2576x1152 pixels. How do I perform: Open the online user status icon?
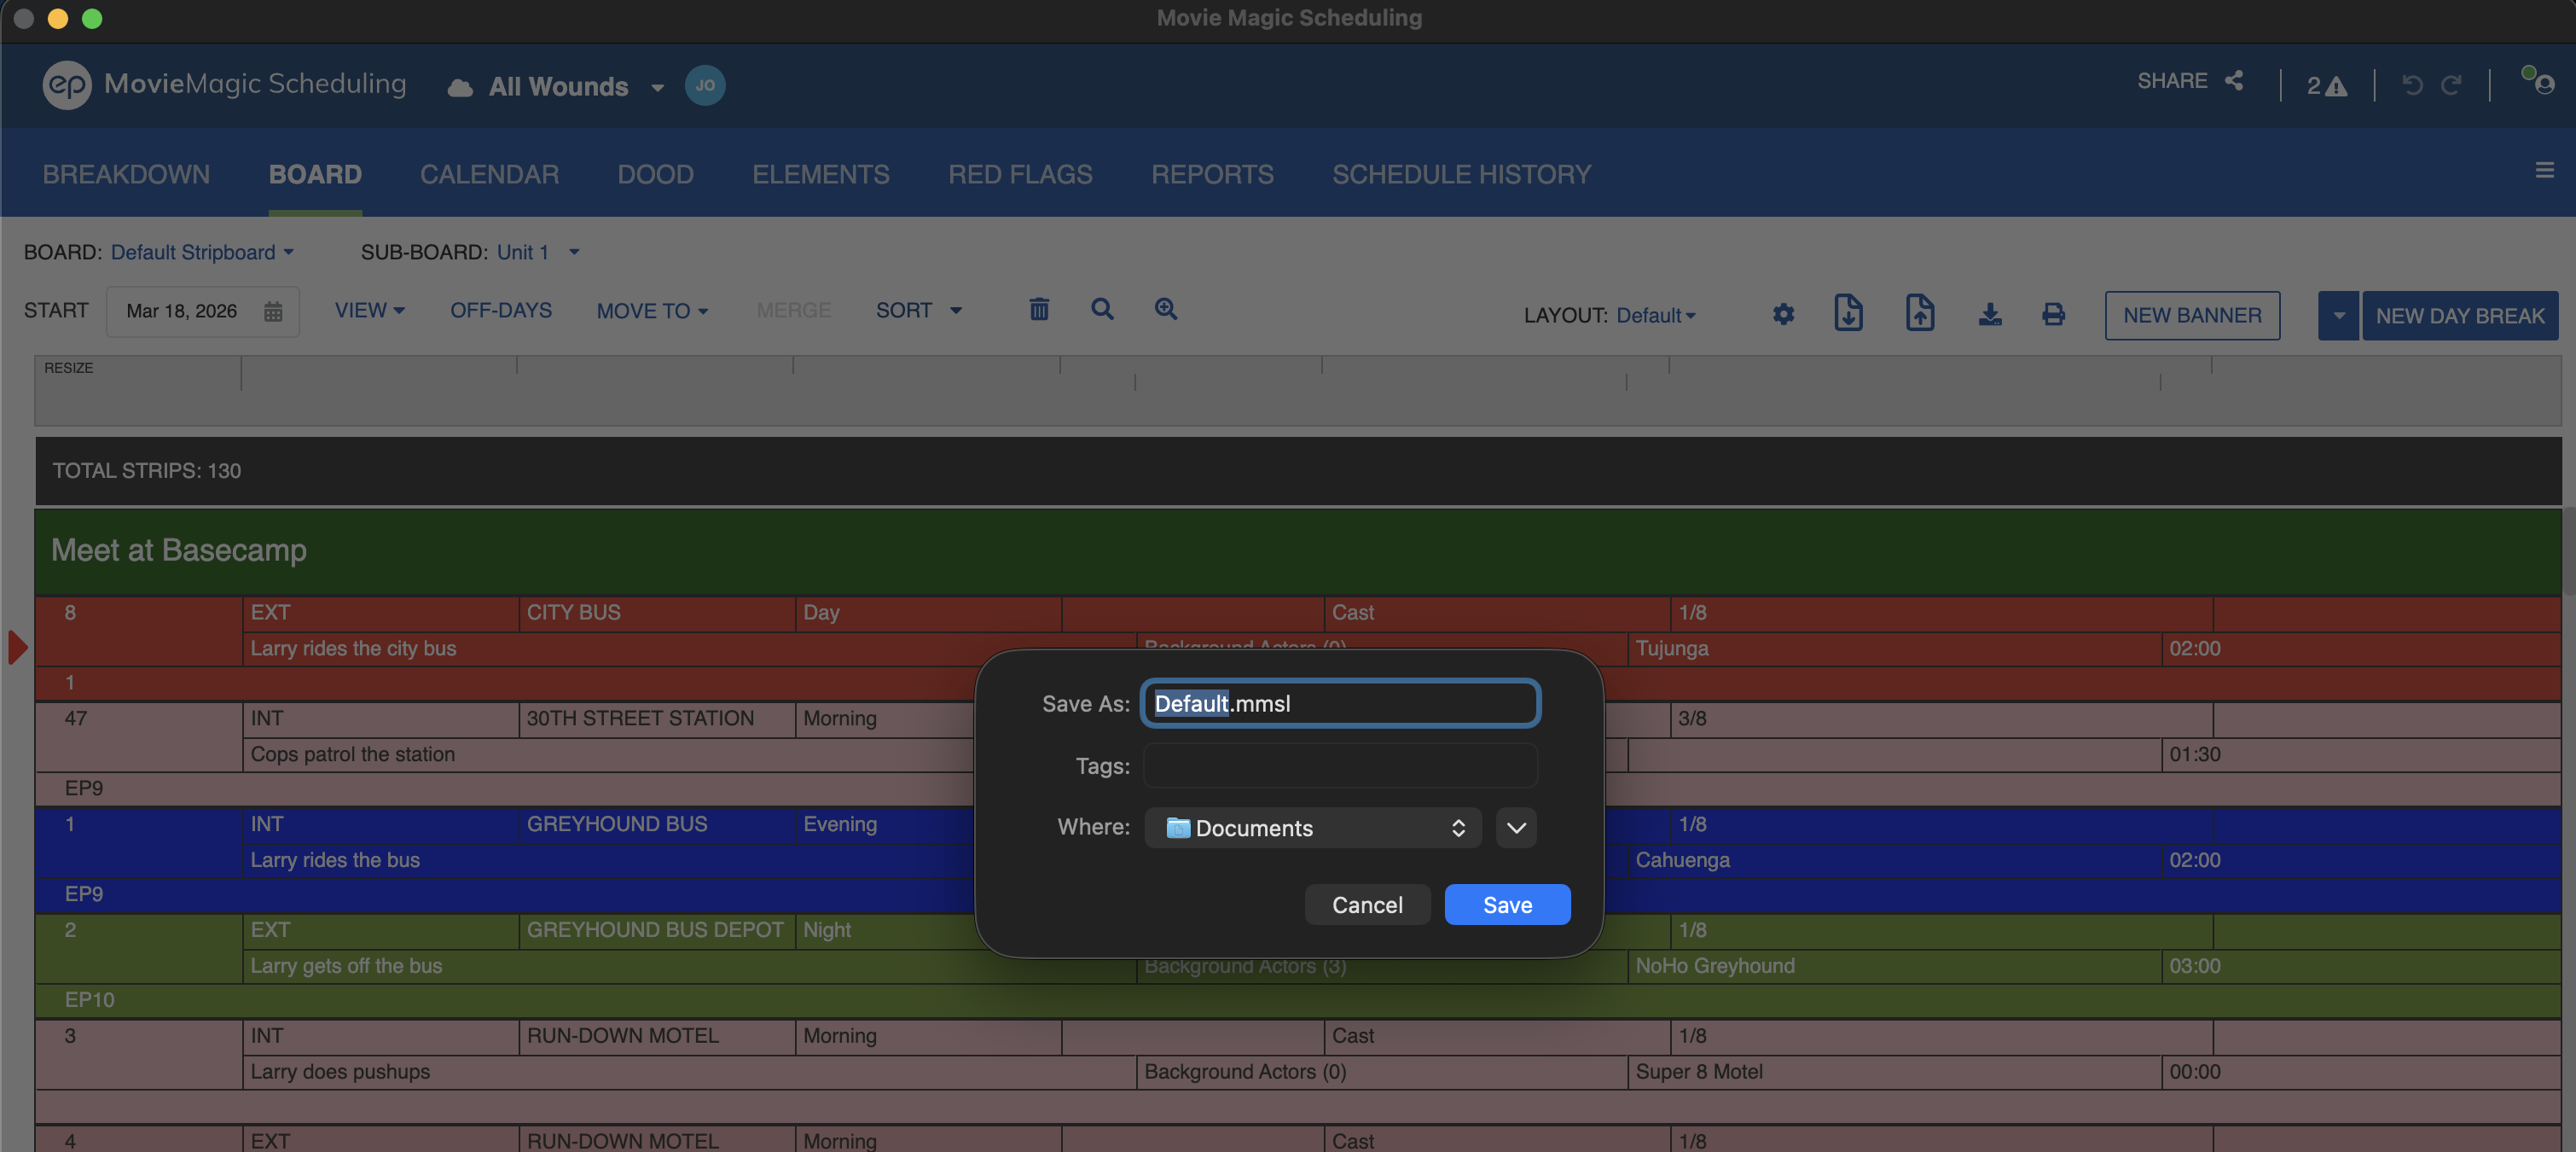pyautogui.click(x=2539, y=81)
